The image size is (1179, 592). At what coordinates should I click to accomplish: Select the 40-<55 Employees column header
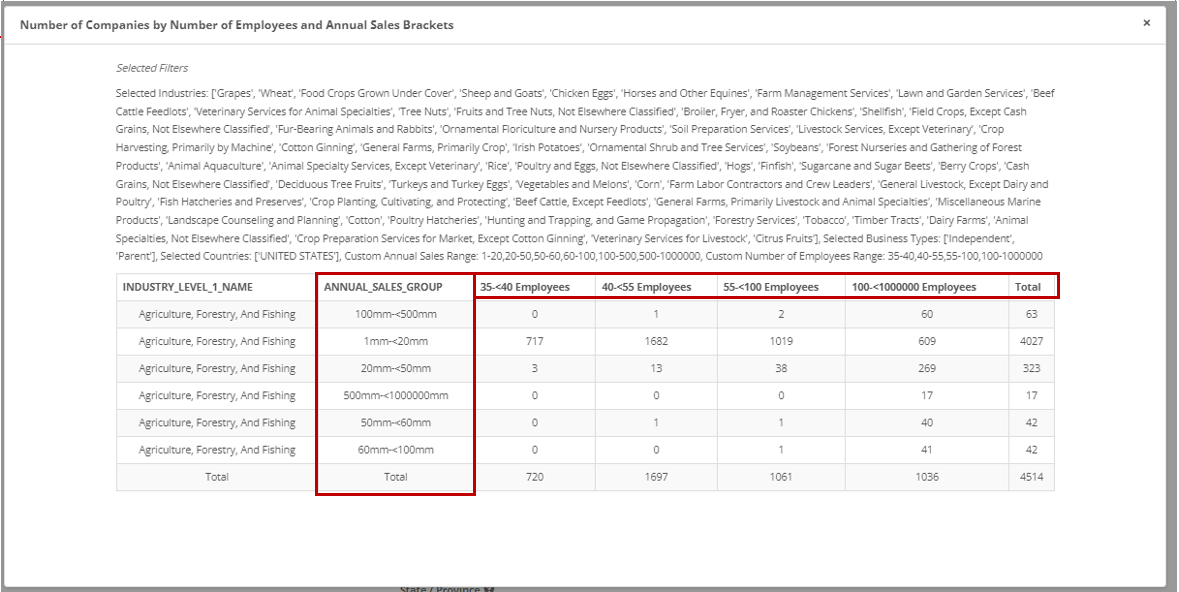[645, 287]
